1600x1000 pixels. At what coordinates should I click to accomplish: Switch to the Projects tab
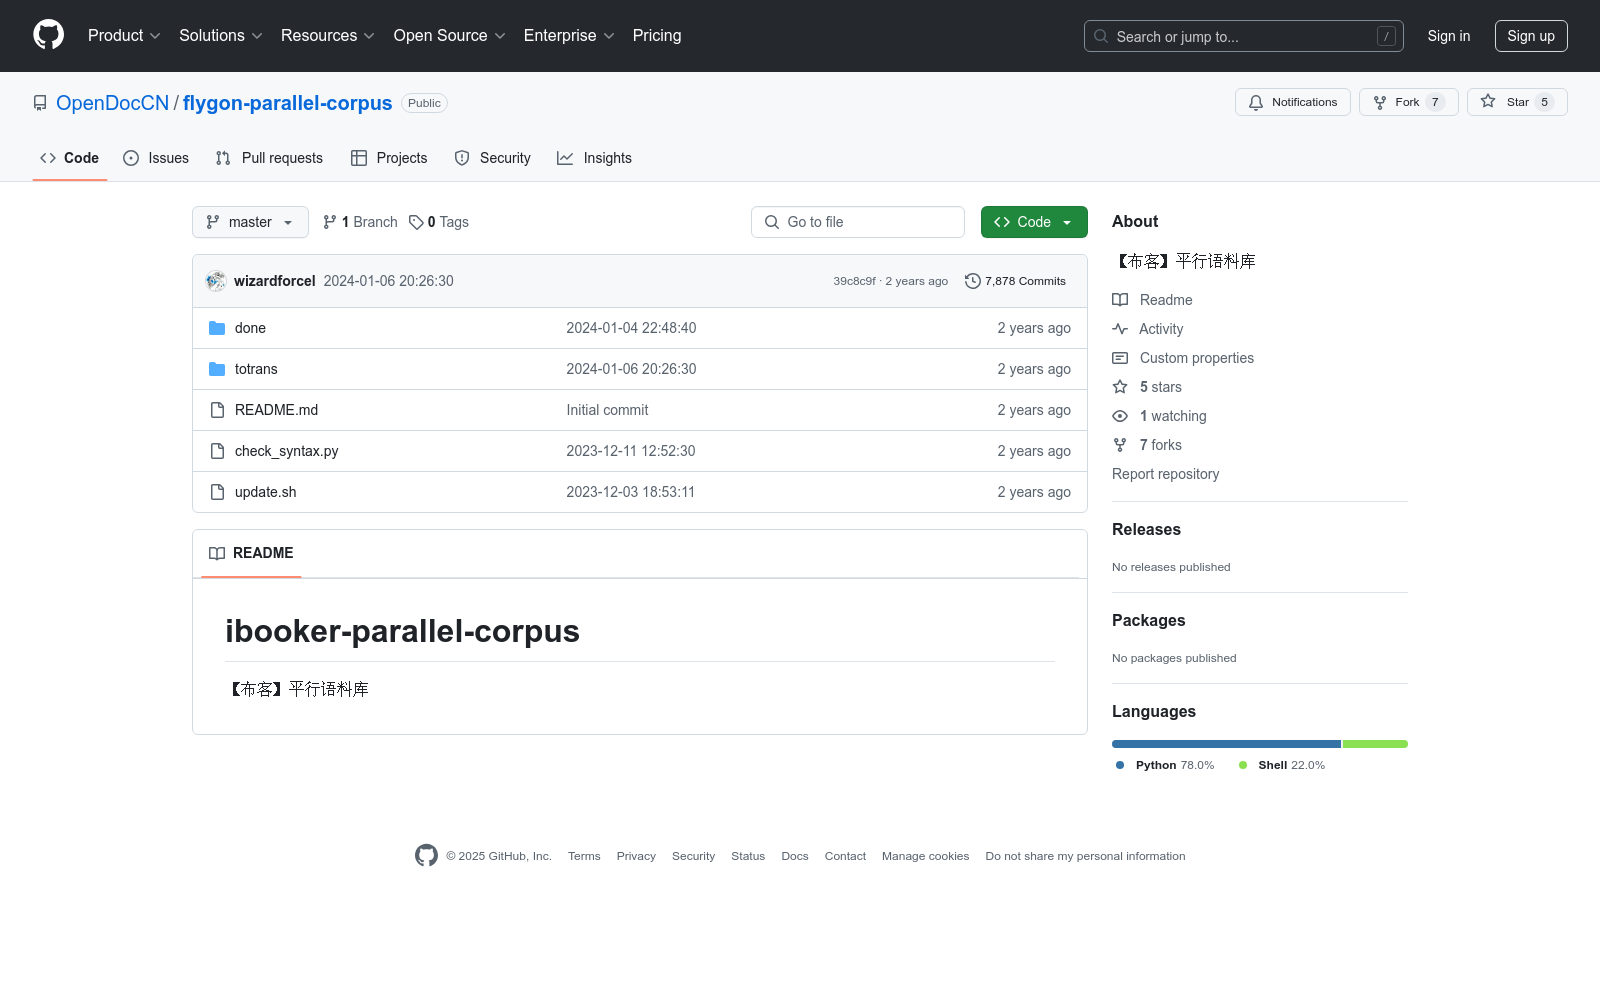click(389, 158)
